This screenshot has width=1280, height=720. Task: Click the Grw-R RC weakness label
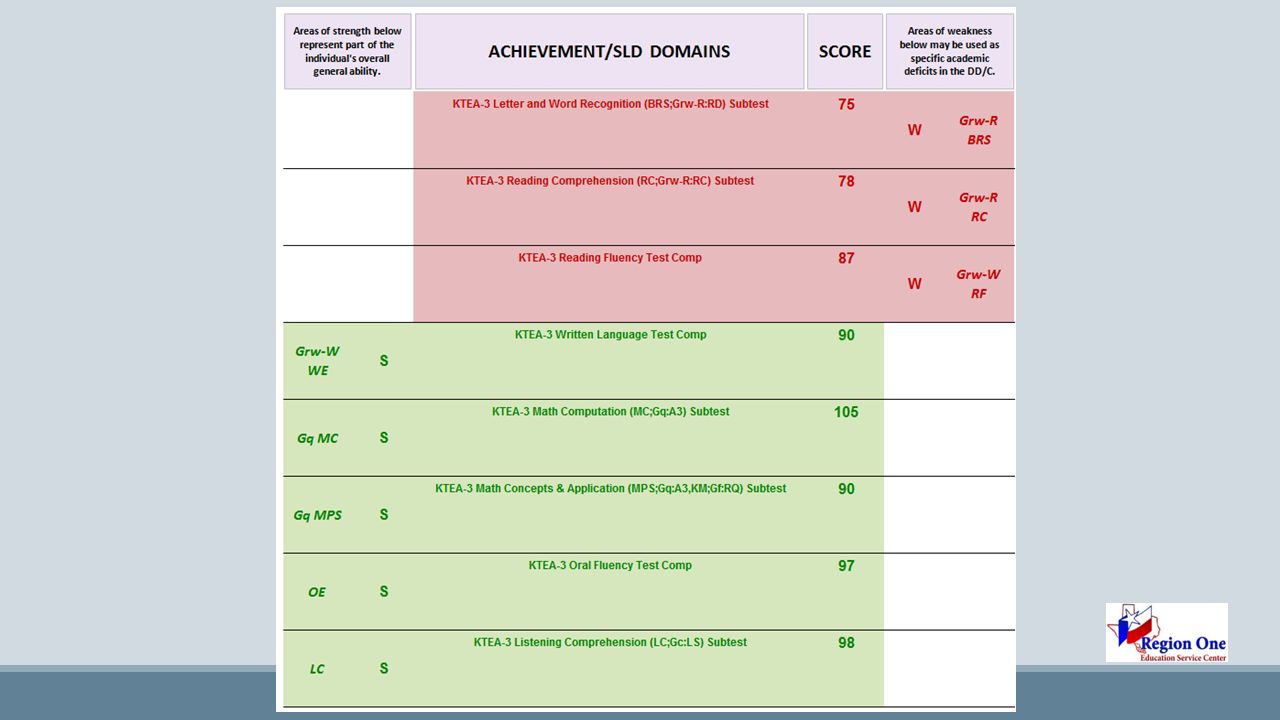tap(978, 207)
